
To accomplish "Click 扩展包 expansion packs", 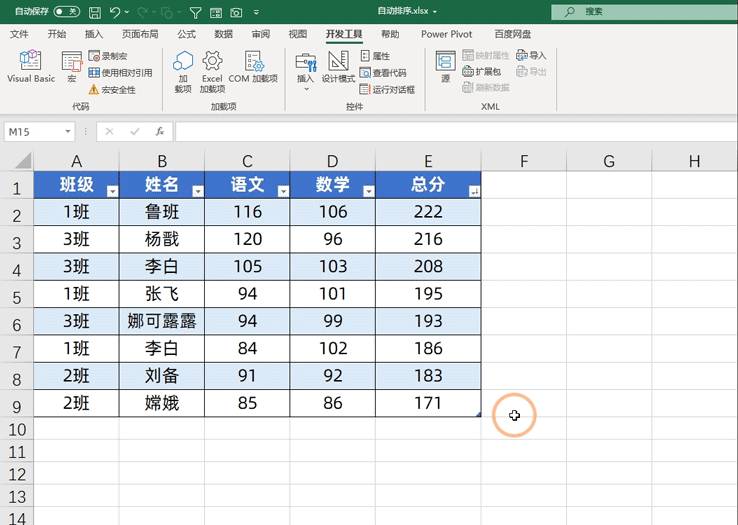I will [481, 72].
